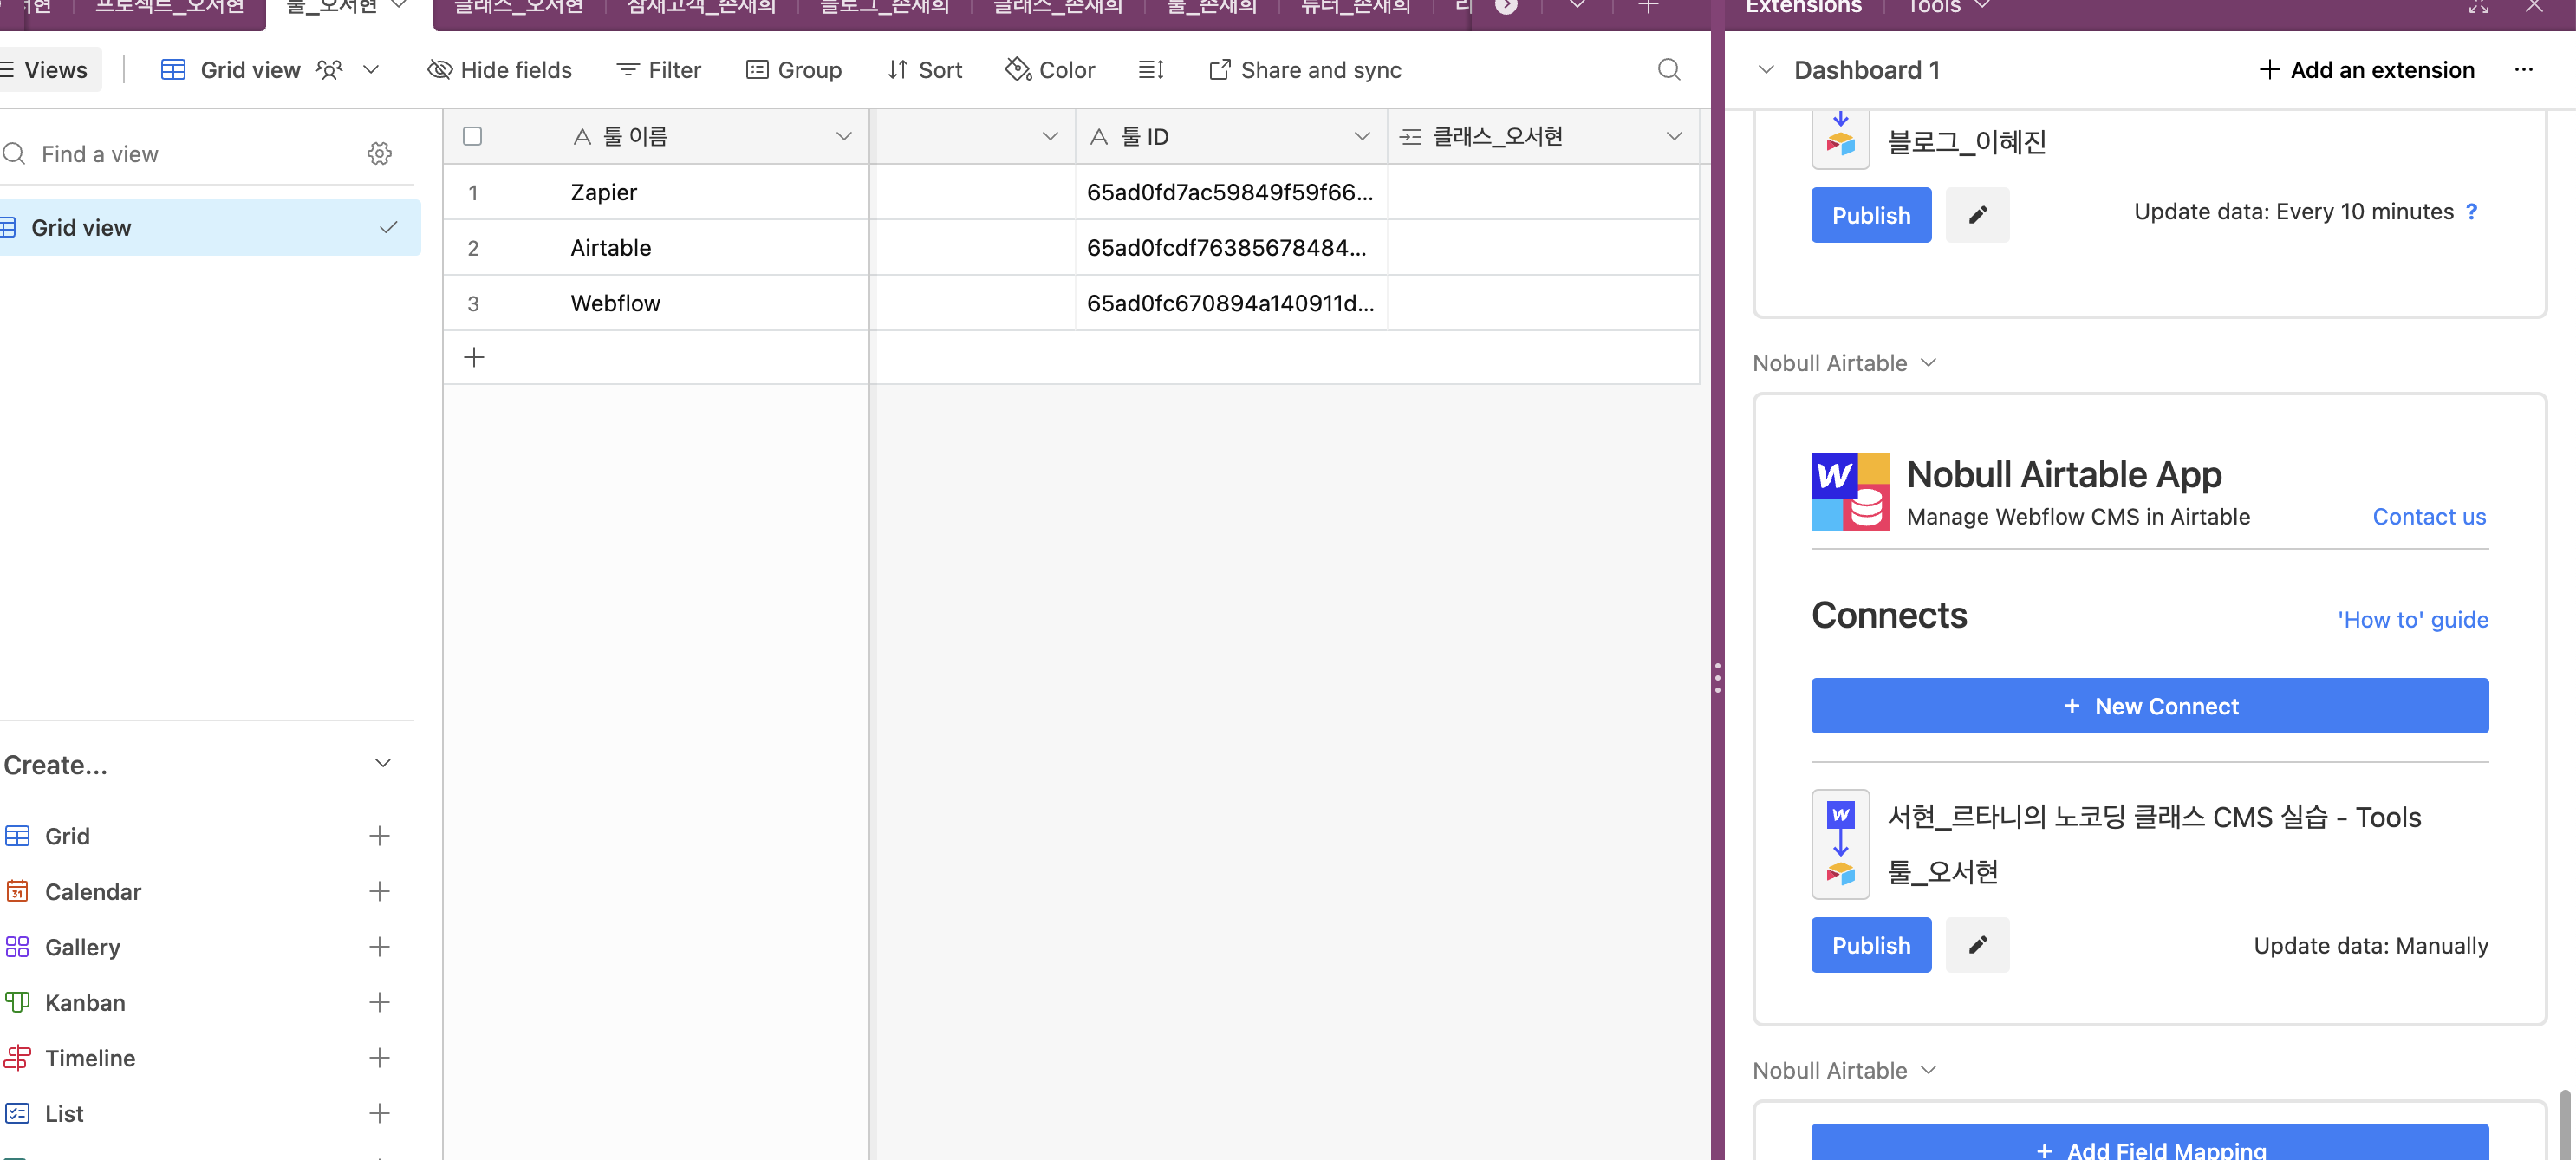Click the extensions panel scrollbar
Viewport: 2576px width, 1160px height.
pos(2564,1125)
